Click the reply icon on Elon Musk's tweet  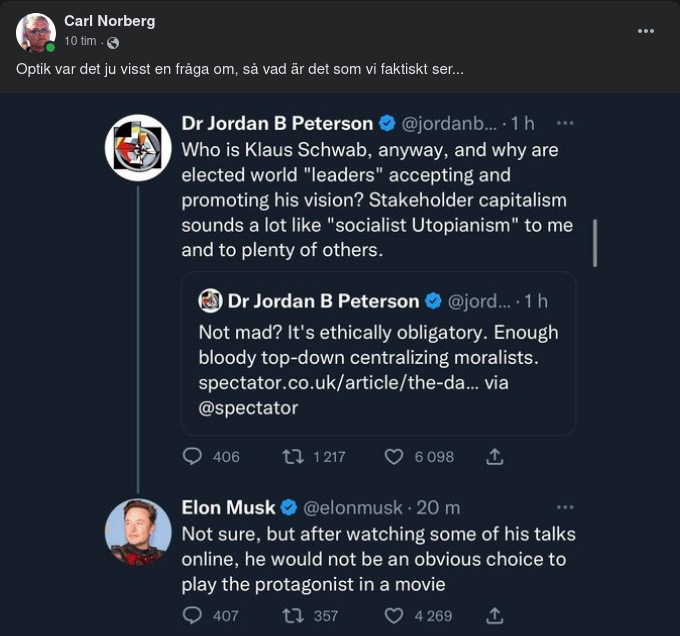[x=193, y=615]
